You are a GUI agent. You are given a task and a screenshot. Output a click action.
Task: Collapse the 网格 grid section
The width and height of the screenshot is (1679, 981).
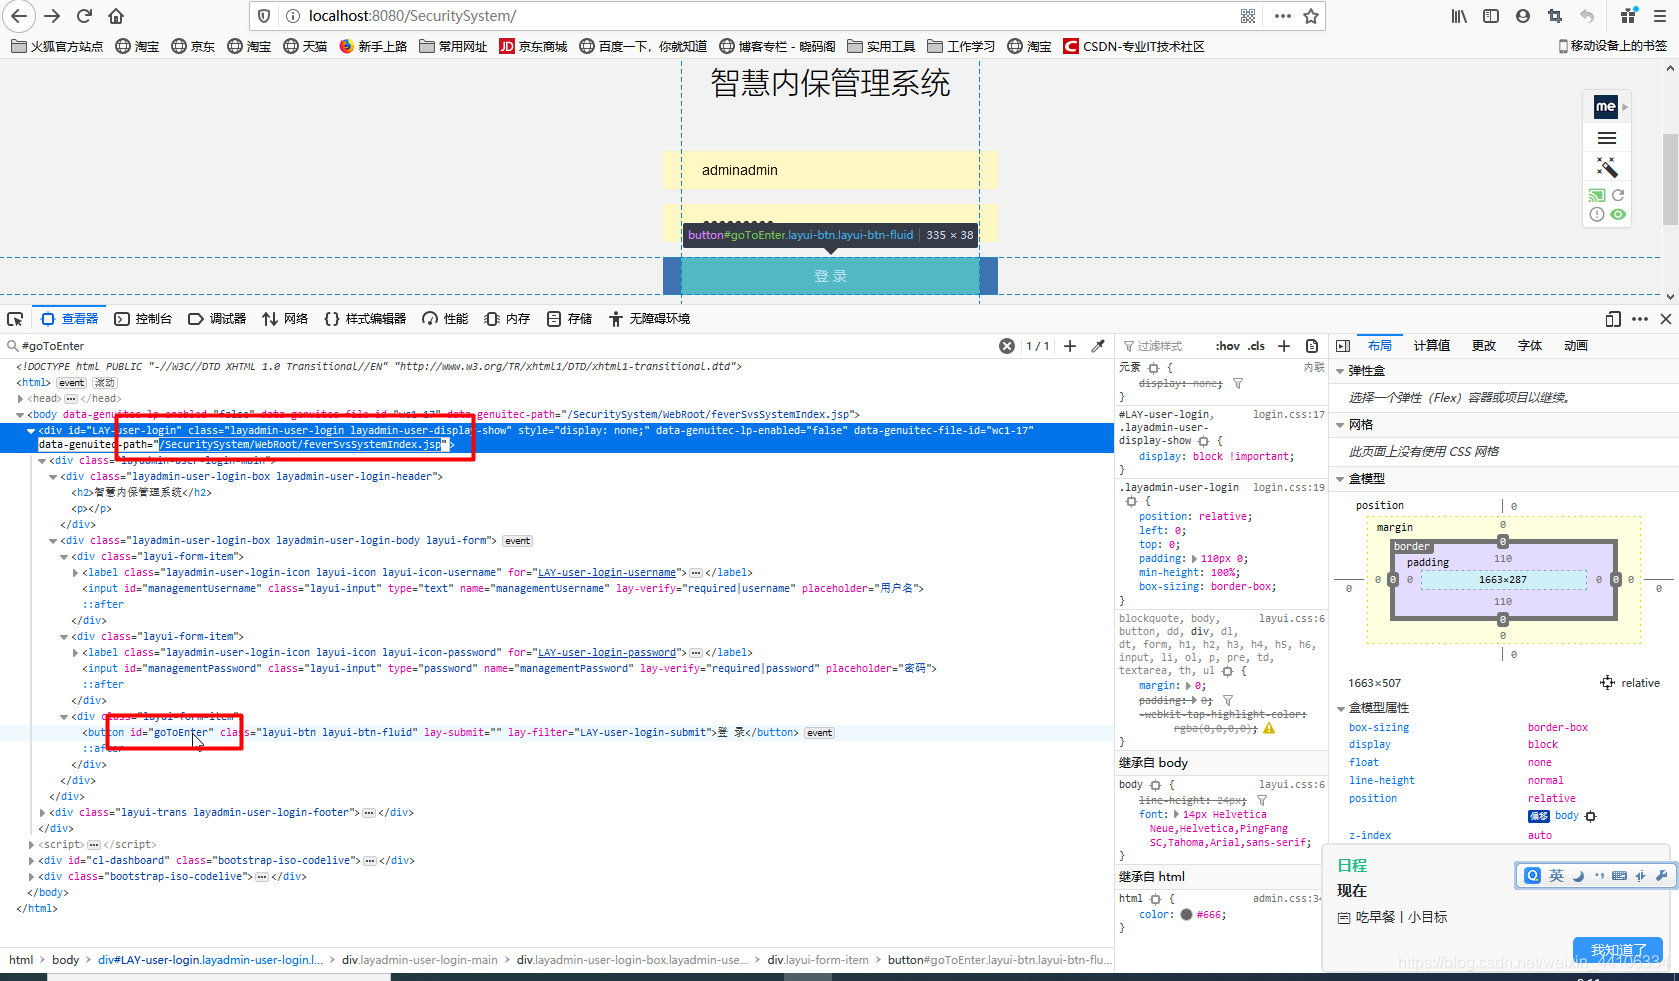(1340, 425)
